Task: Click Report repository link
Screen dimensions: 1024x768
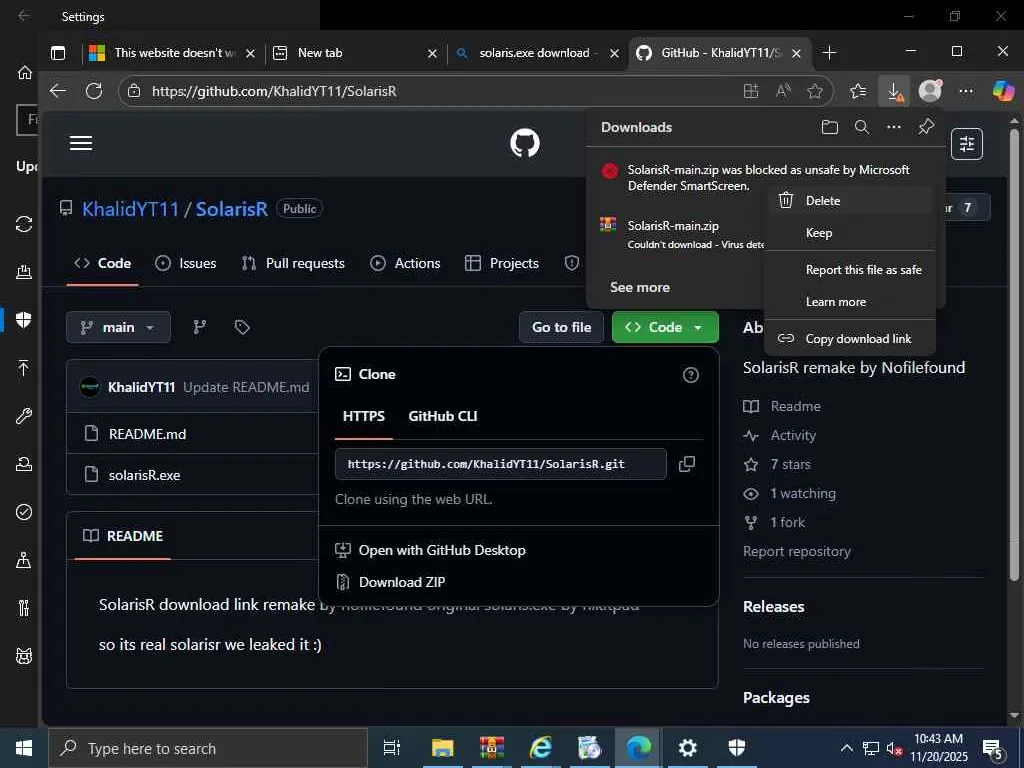Action: coord(797,551)
